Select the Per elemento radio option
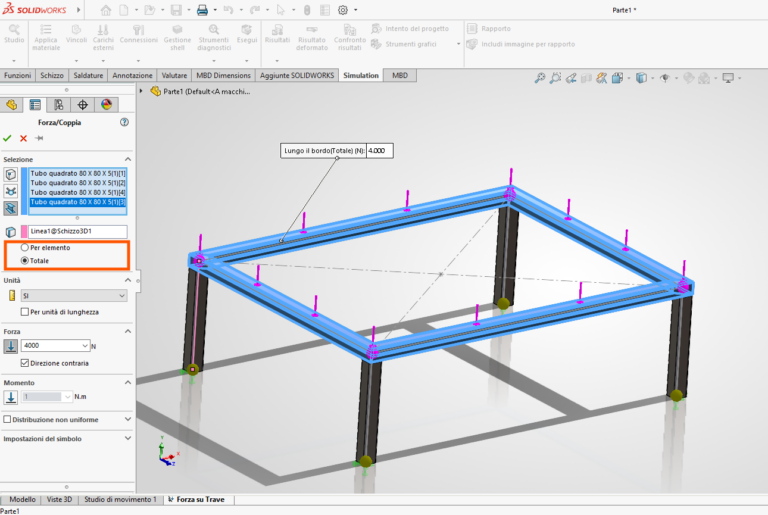 [25, 247]
